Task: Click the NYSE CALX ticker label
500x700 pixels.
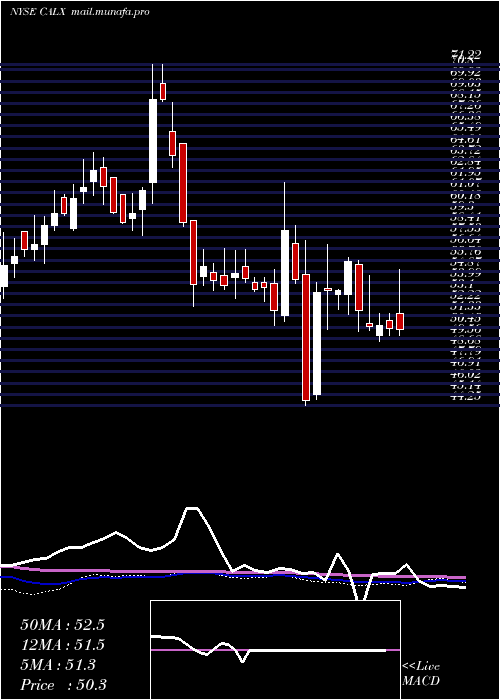Action: coord(38,12)
